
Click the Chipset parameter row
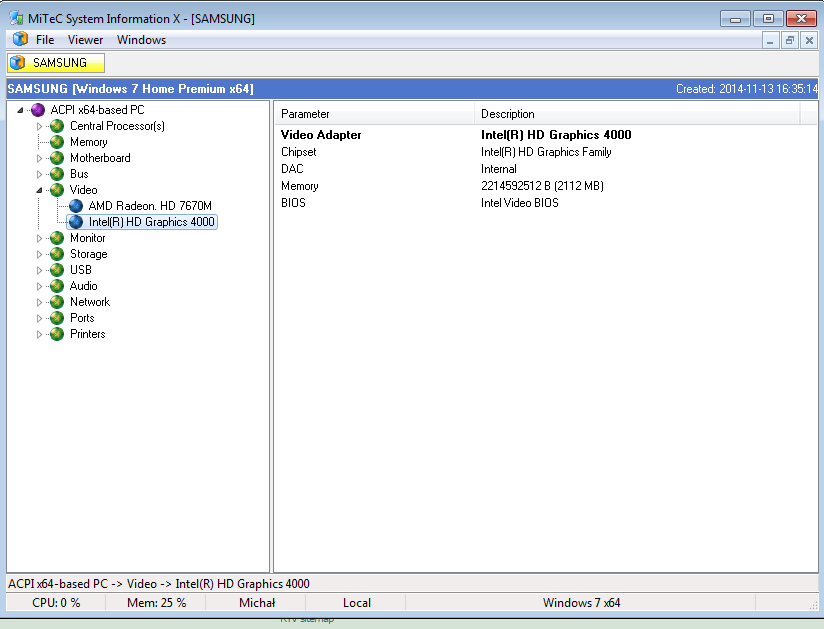(545, 152)
